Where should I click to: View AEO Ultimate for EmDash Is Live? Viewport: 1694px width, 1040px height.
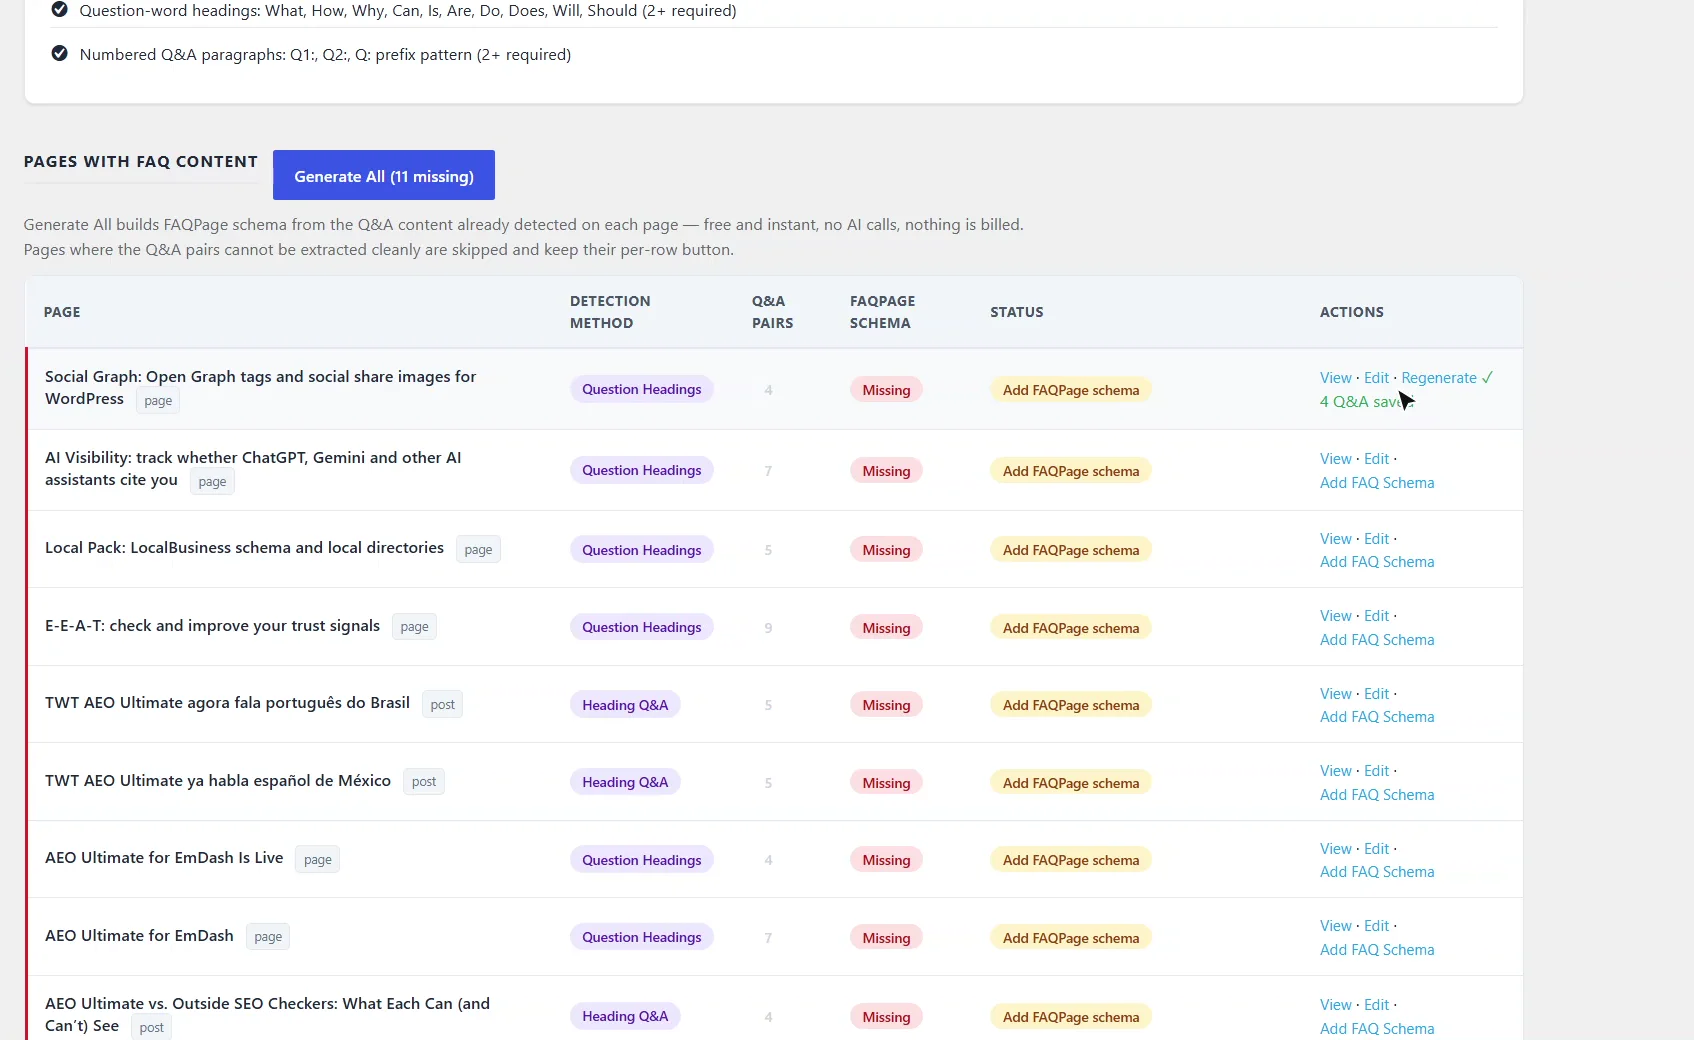pyautogui.click(x=1335, y=848)
